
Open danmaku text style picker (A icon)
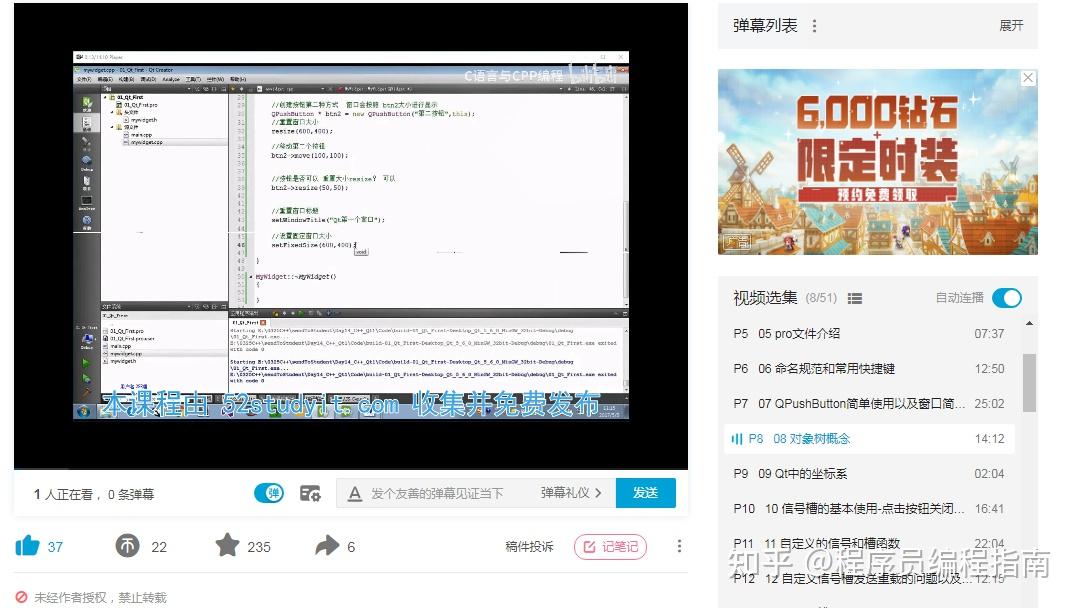click(355, 492)
